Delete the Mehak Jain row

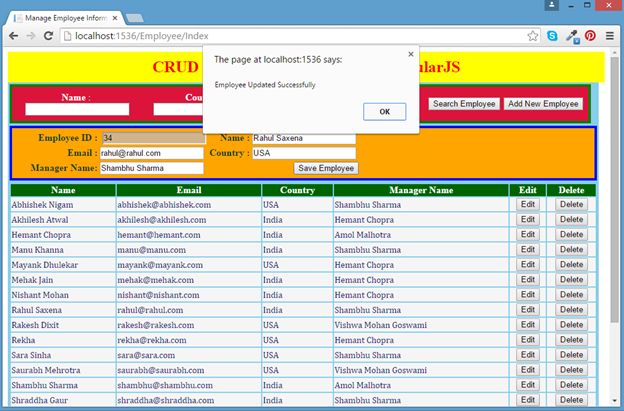[x=571, y=280]
